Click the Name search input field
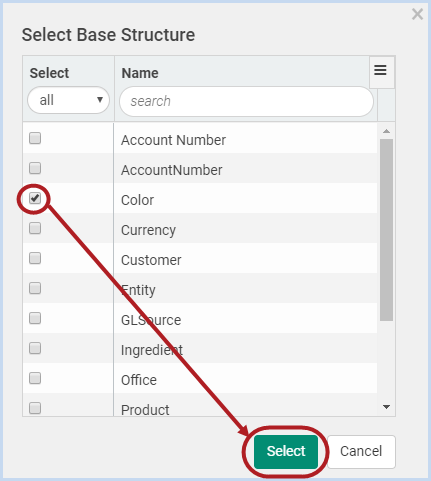The width and height of the screenshot is (431, 481). (246, 101)
